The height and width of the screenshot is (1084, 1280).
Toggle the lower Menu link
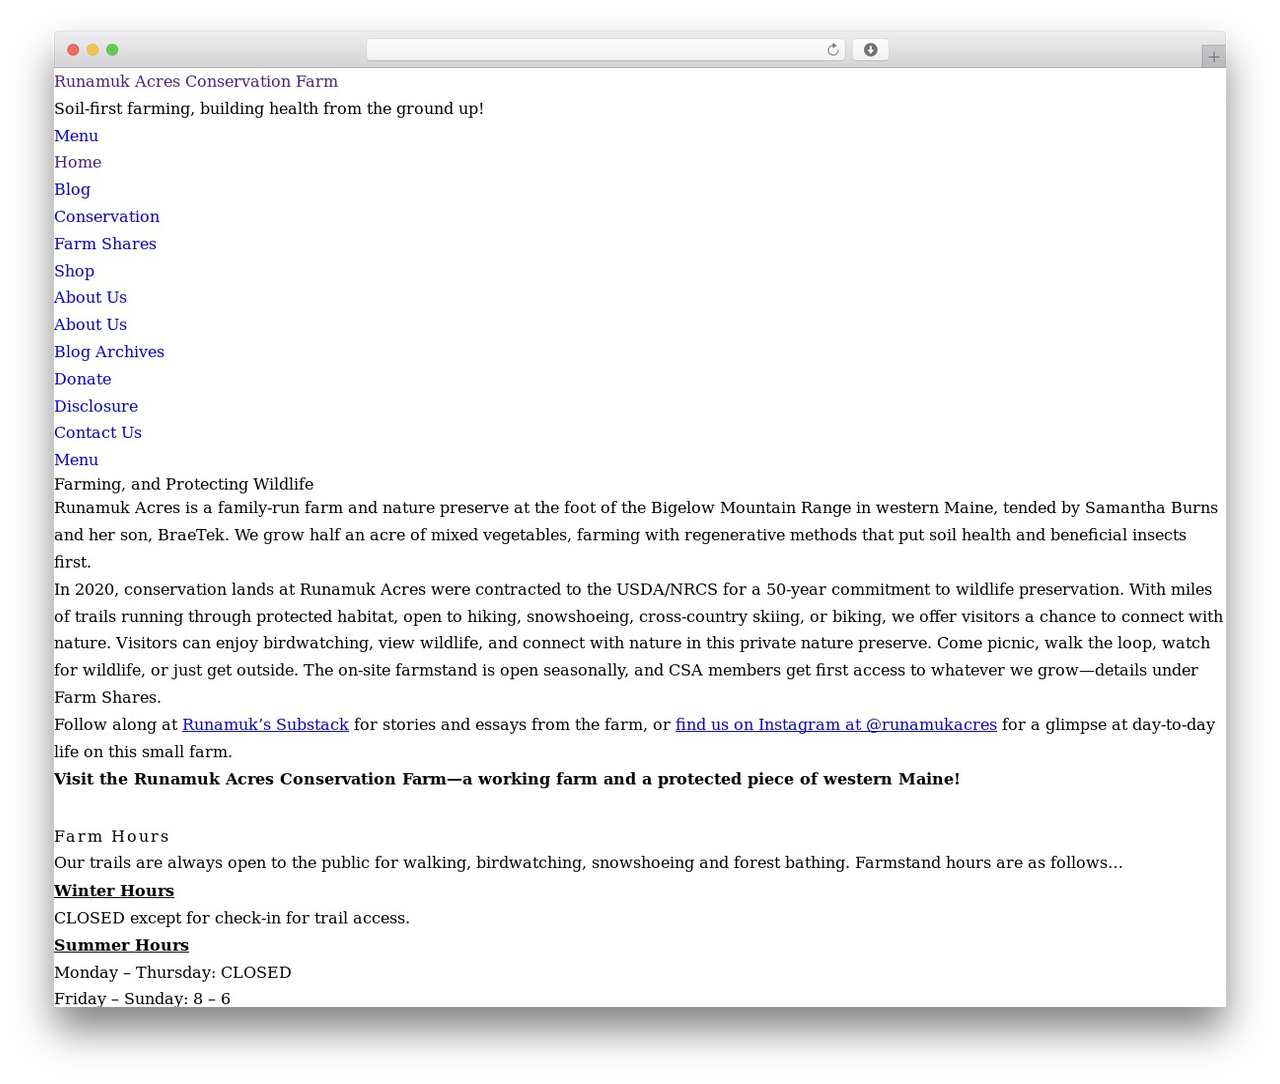(76, 460)
